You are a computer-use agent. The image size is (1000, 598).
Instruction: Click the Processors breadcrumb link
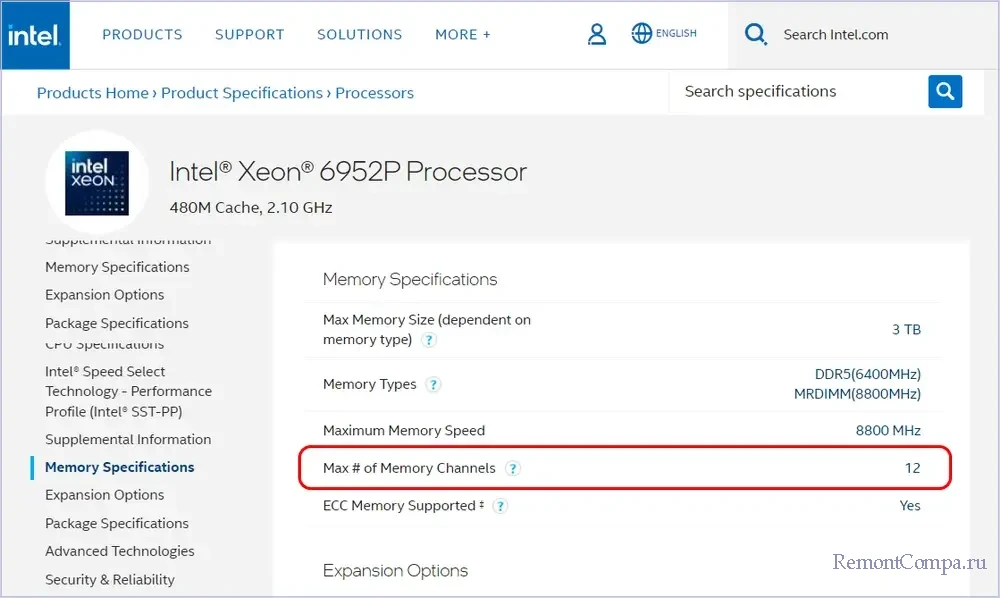[x=374, y=93]
